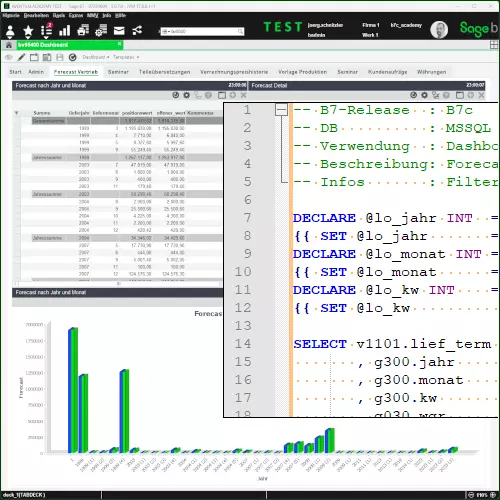The width and height of the screenshot is (500, 500).
Task: Click the b7c_academy label in the header
Action: pyautogui.click(x=406, y=25)
